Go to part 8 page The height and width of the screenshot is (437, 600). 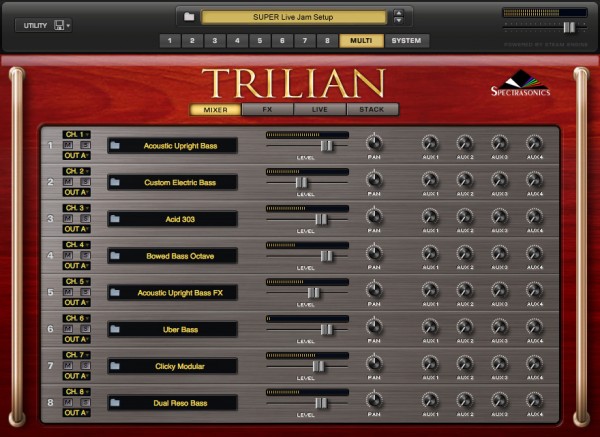[327, 41]
